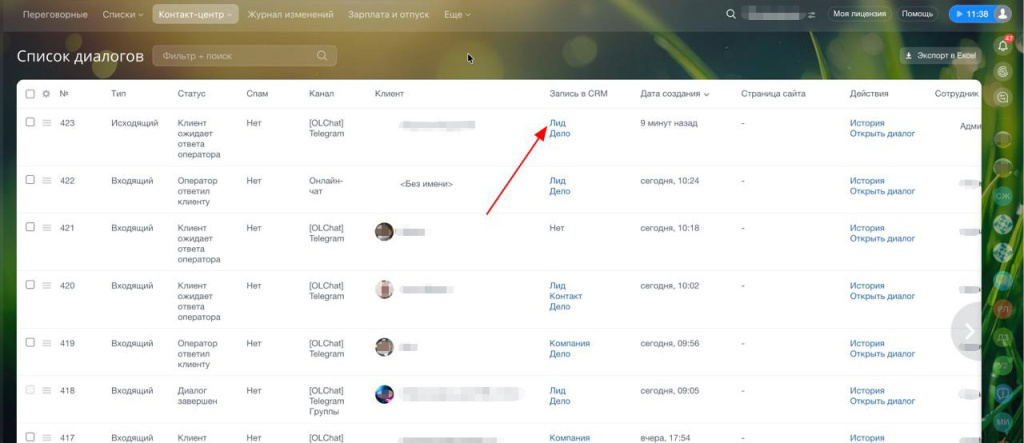Open row menu for dialog 420

[x=46, y=286]
